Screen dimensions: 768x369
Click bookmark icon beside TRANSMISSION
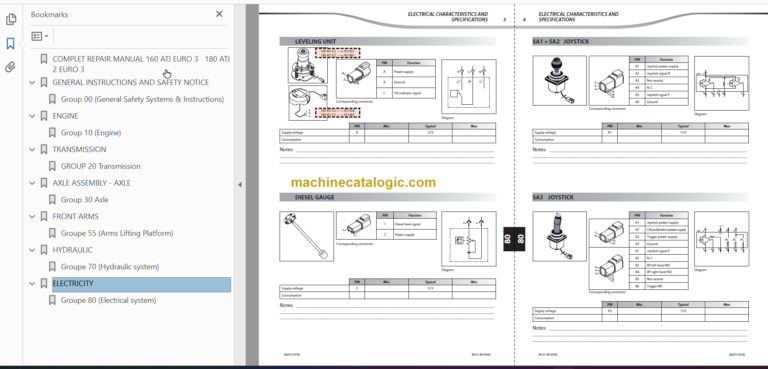pos(44,149)
